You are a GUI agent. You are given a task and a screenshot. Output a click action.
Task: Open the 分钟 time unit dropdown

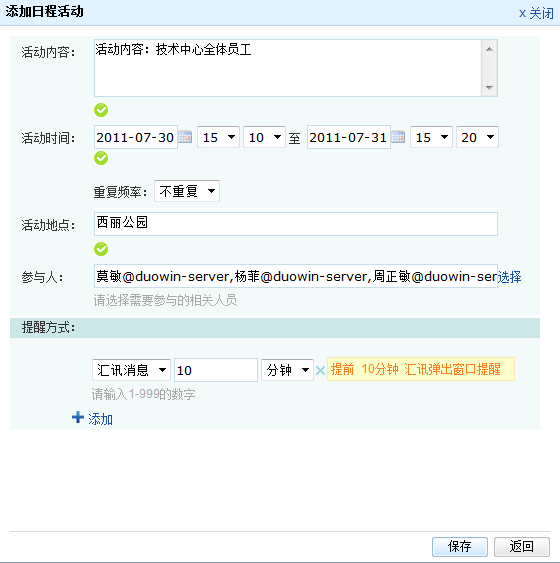287,370
